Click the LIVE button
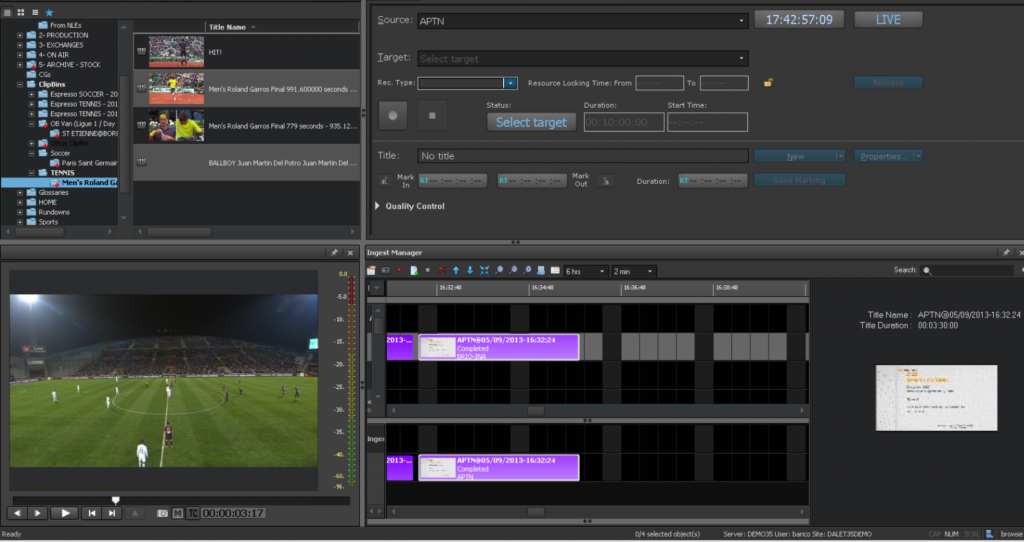 click(x=887, y=20)
